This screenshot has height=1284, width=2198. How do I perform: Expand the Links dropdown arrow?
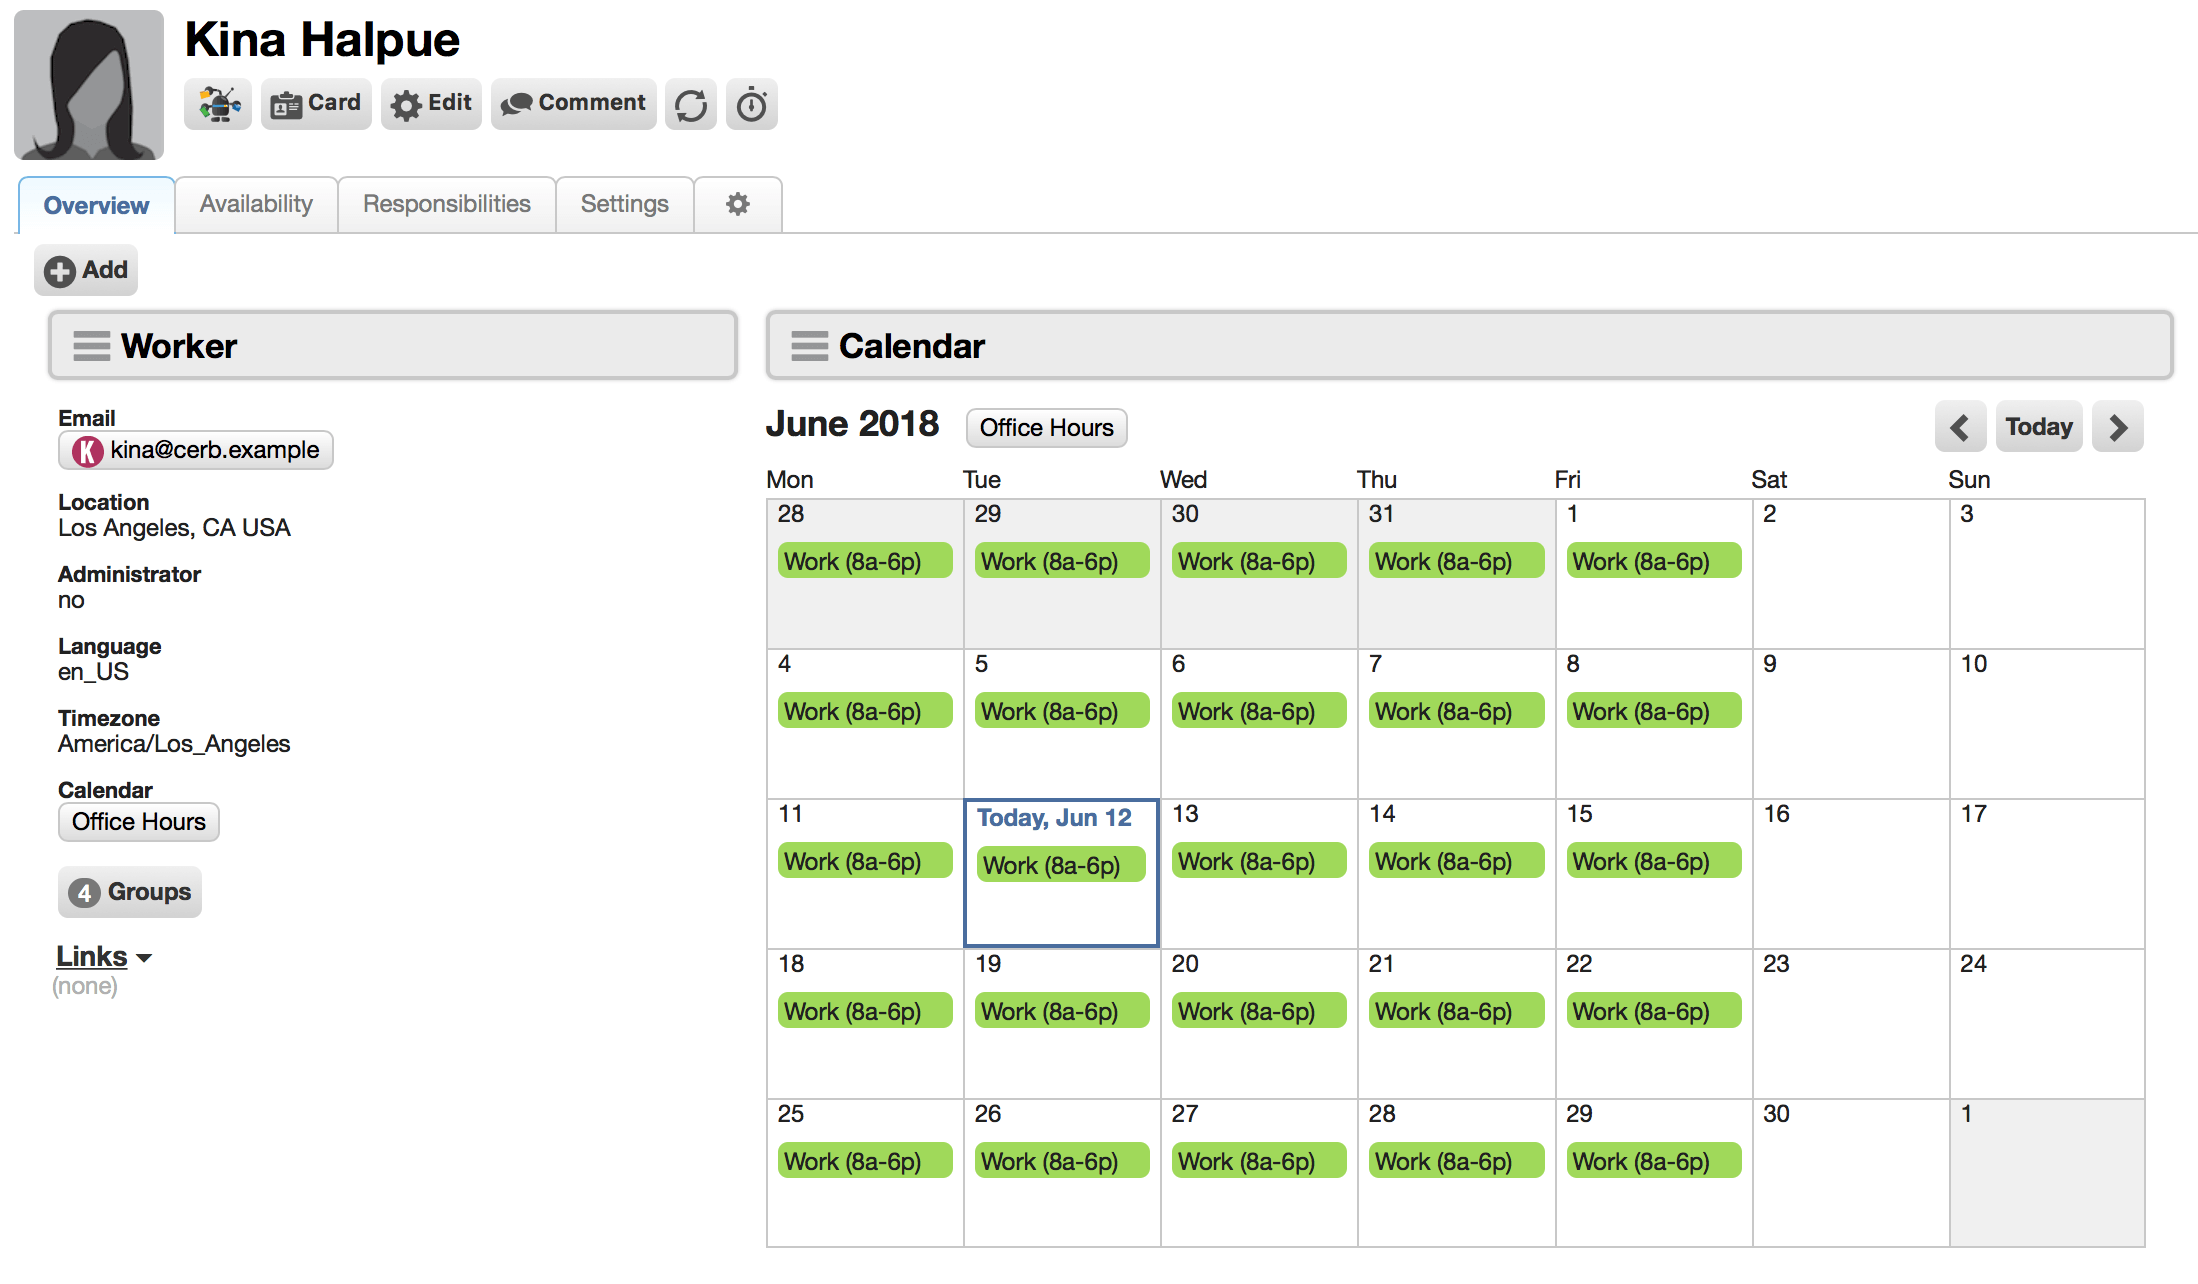144,958
